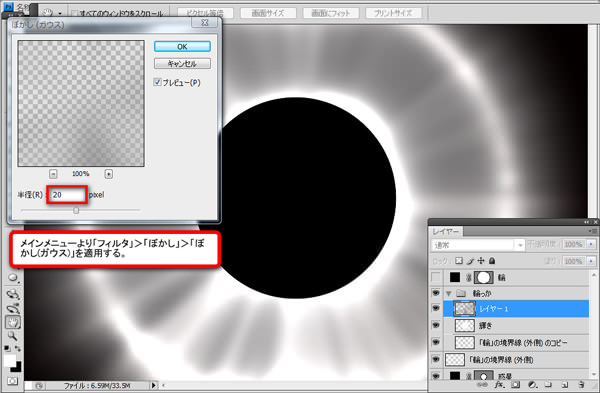Select the 輝き layer name
The height and width of the screenshot is (393, 600).
click(x=486, y=326)
